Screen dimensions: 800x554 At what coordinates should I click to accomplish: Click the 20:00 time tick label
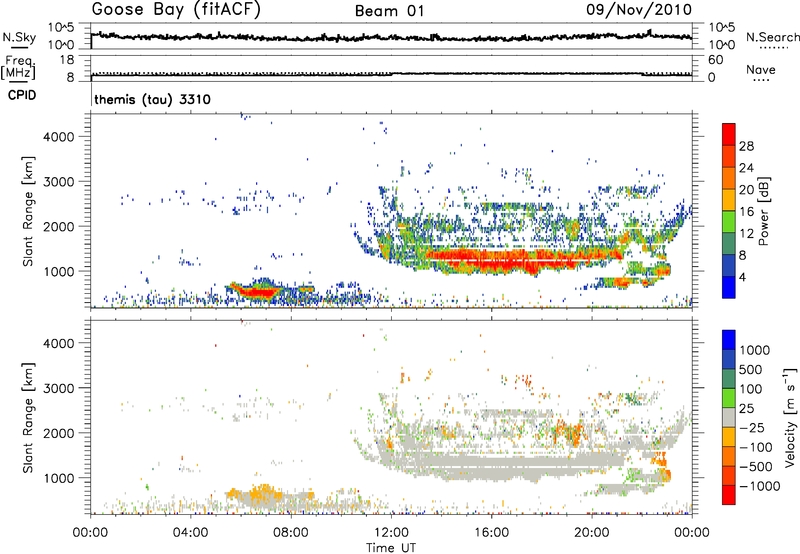tap(591, 533)
